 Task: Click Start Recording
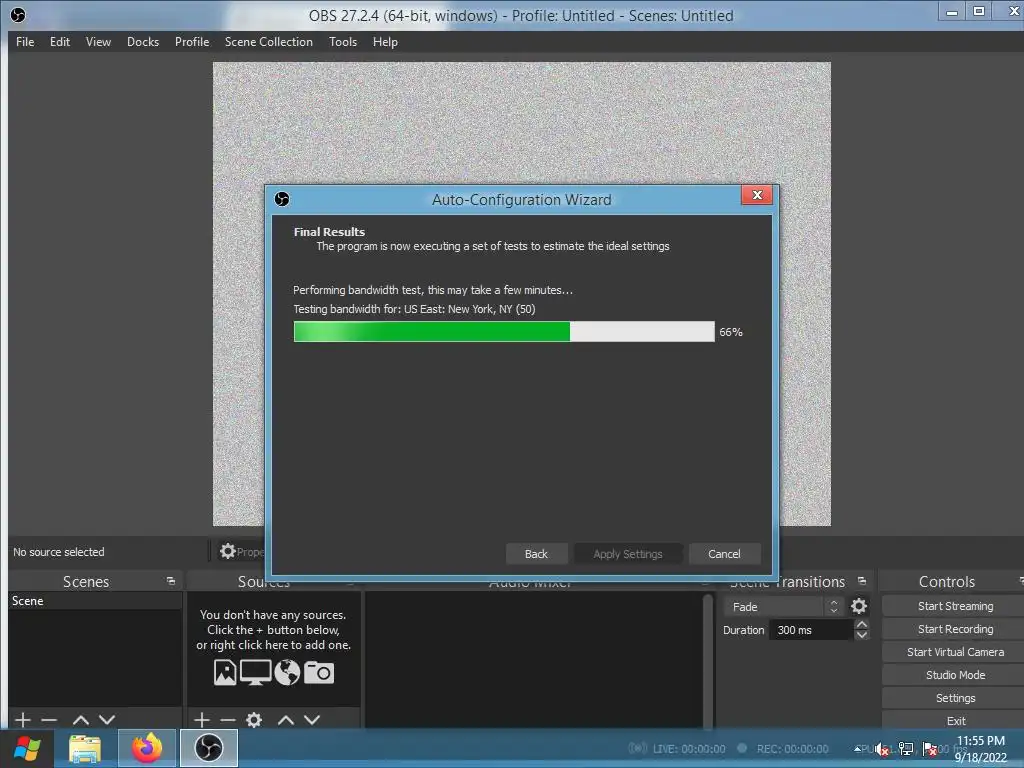click(x=955, y=629)
